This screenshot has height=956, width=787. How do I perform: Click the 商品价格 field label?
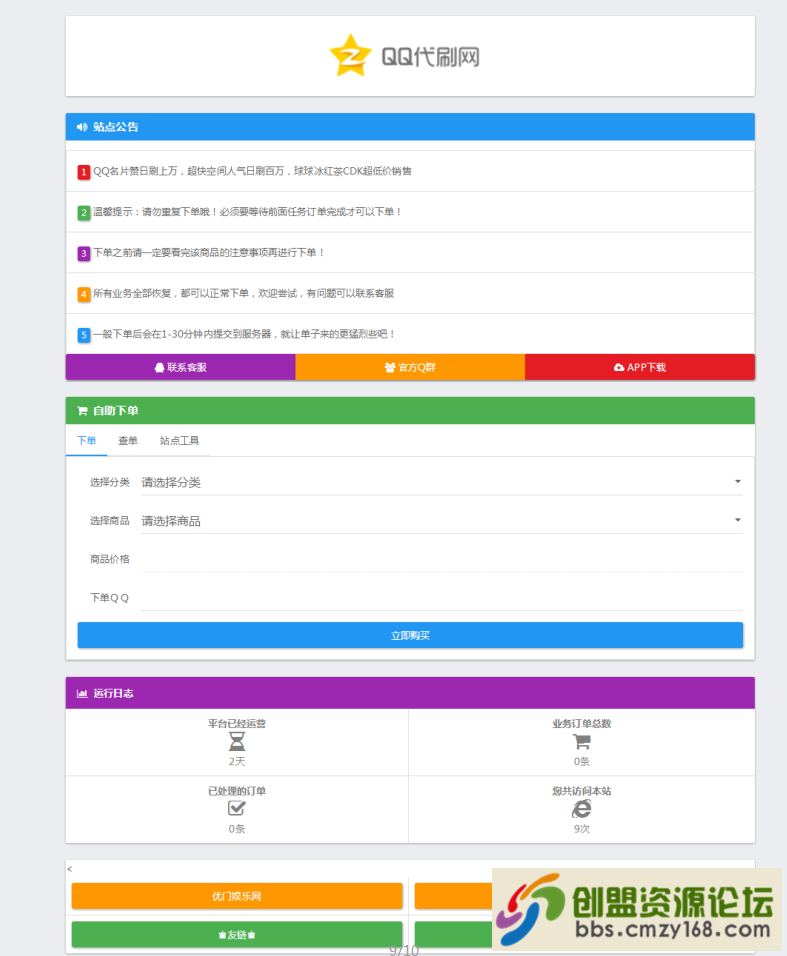[x=110, y=559]
